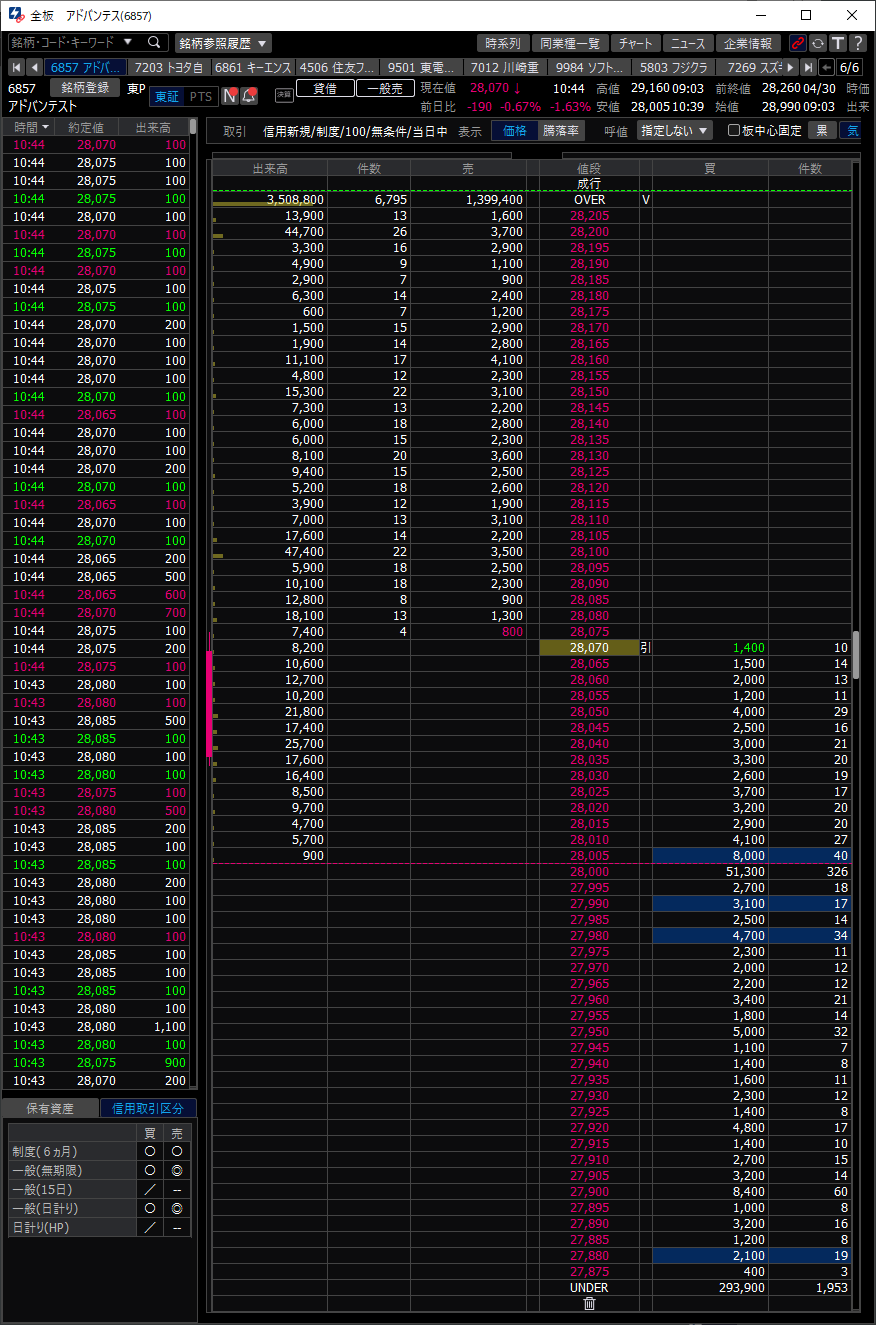Click the order book vertical scrollbar thumb

tap(856, 655)
